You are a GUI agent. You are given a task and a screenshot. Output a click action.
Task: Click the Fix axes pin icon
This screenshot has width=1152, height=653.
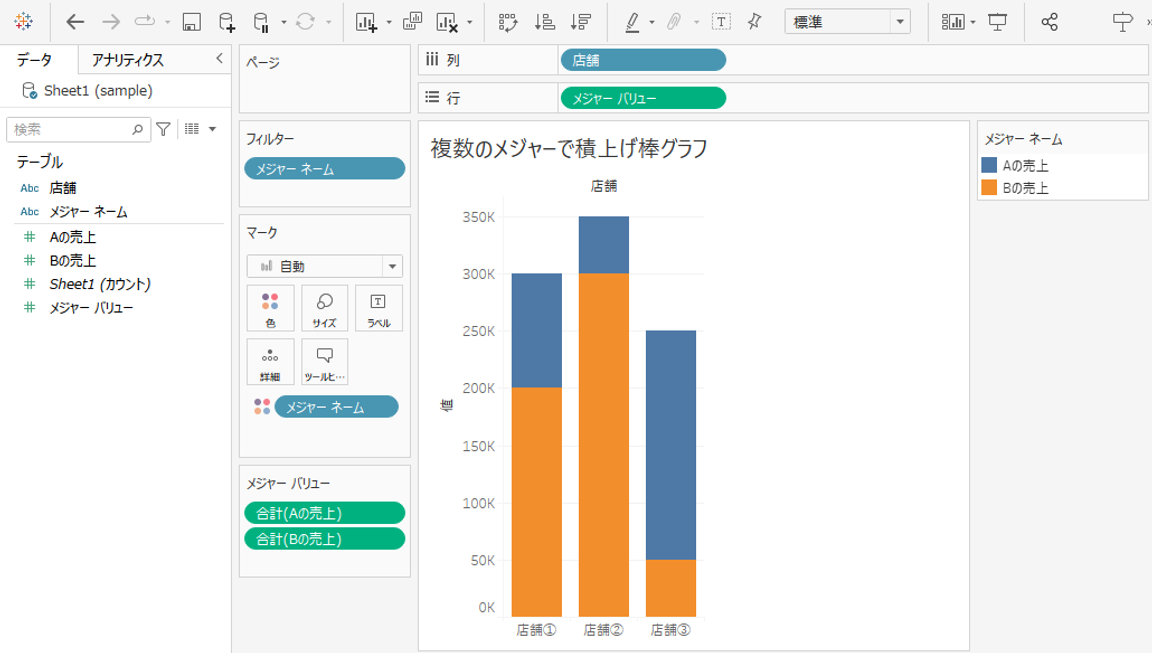(x=755, y=22)
